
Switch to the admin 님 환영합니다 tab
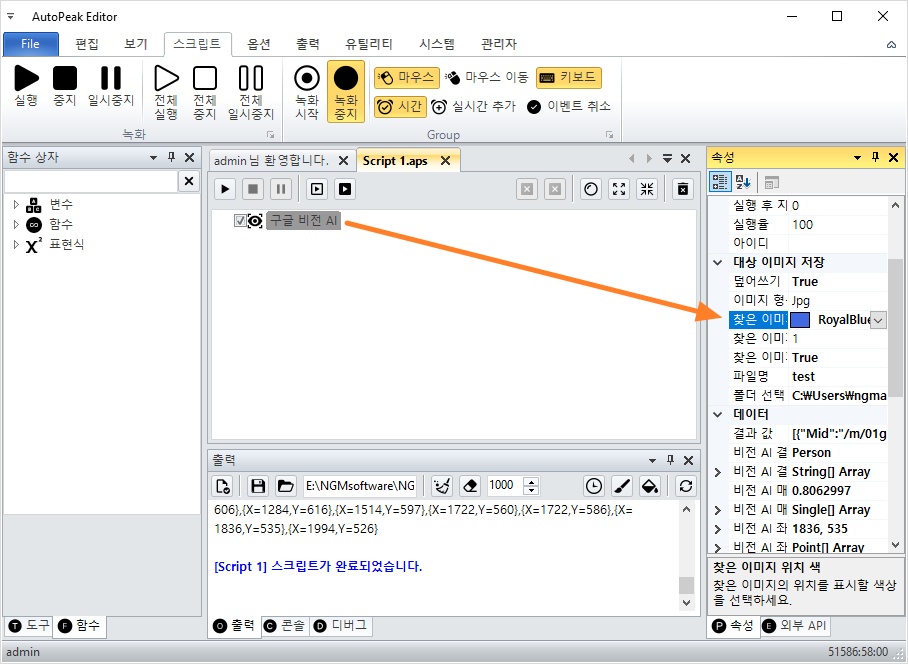[272, 160]
